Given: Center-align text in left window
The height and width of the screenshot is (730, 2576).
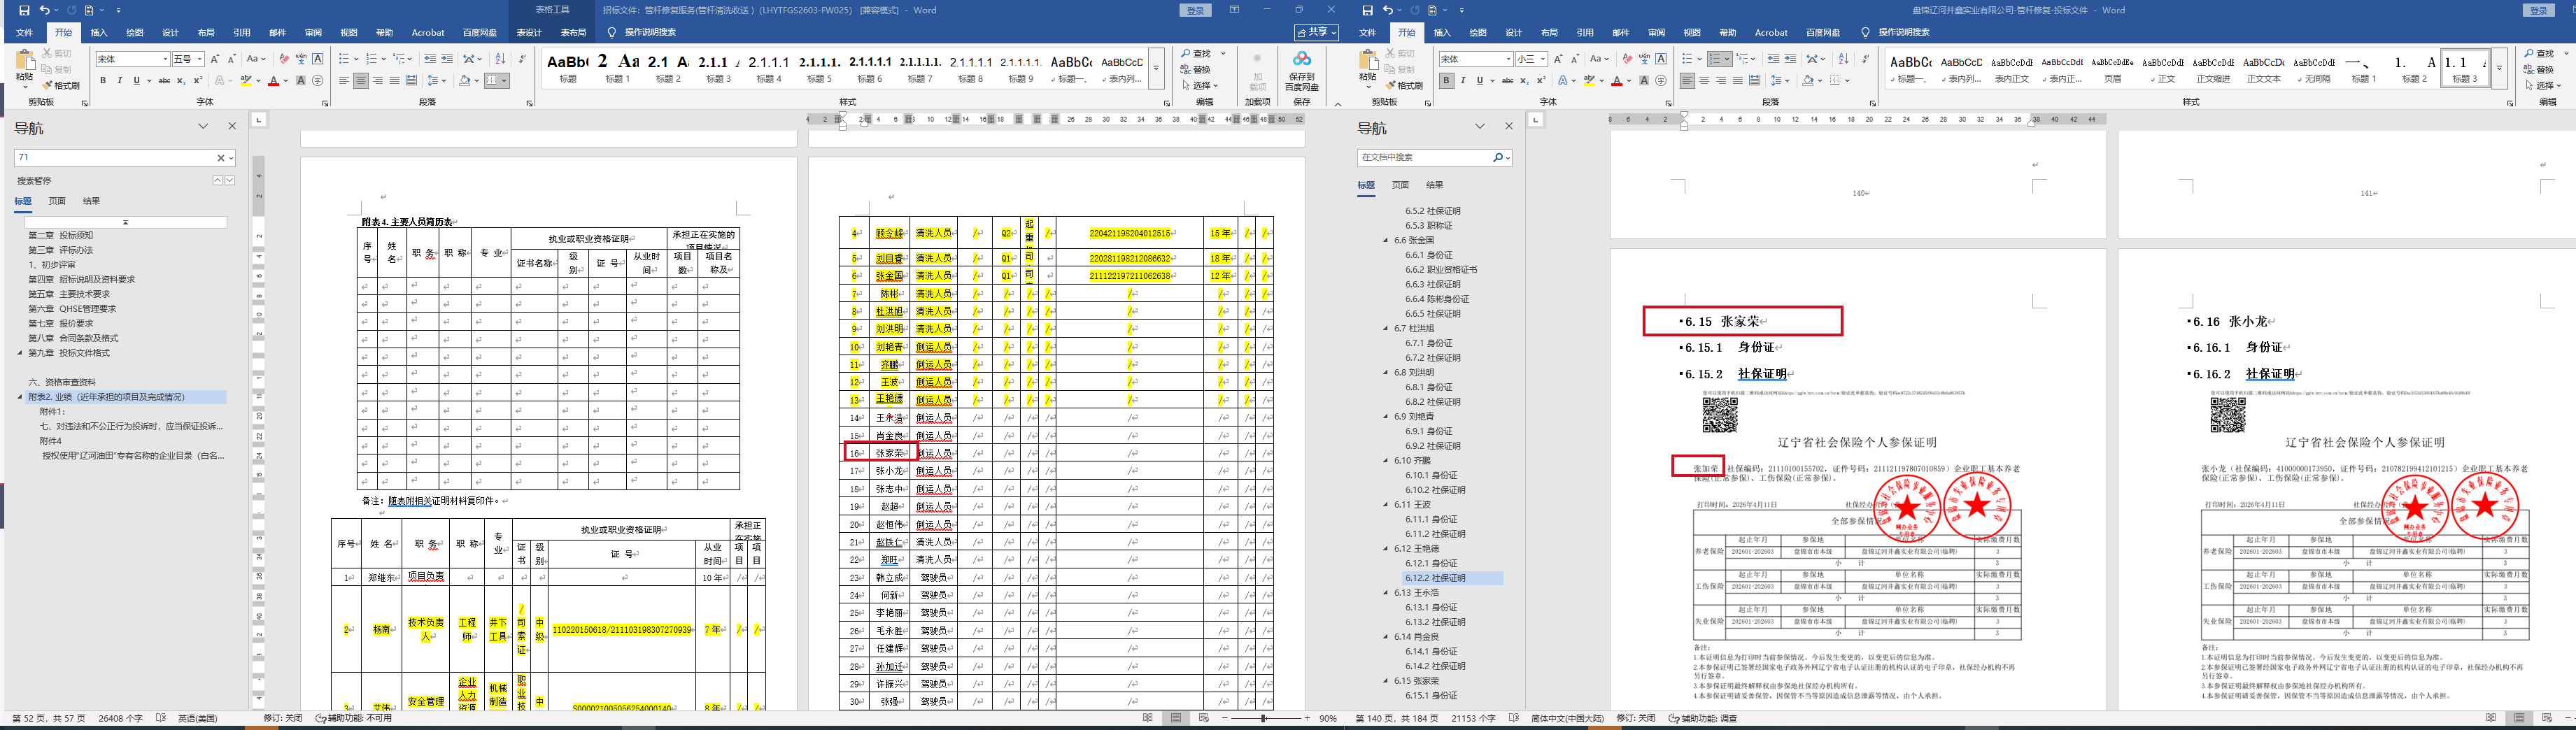Looking at the screenshot, I should (x=361, y=81).
